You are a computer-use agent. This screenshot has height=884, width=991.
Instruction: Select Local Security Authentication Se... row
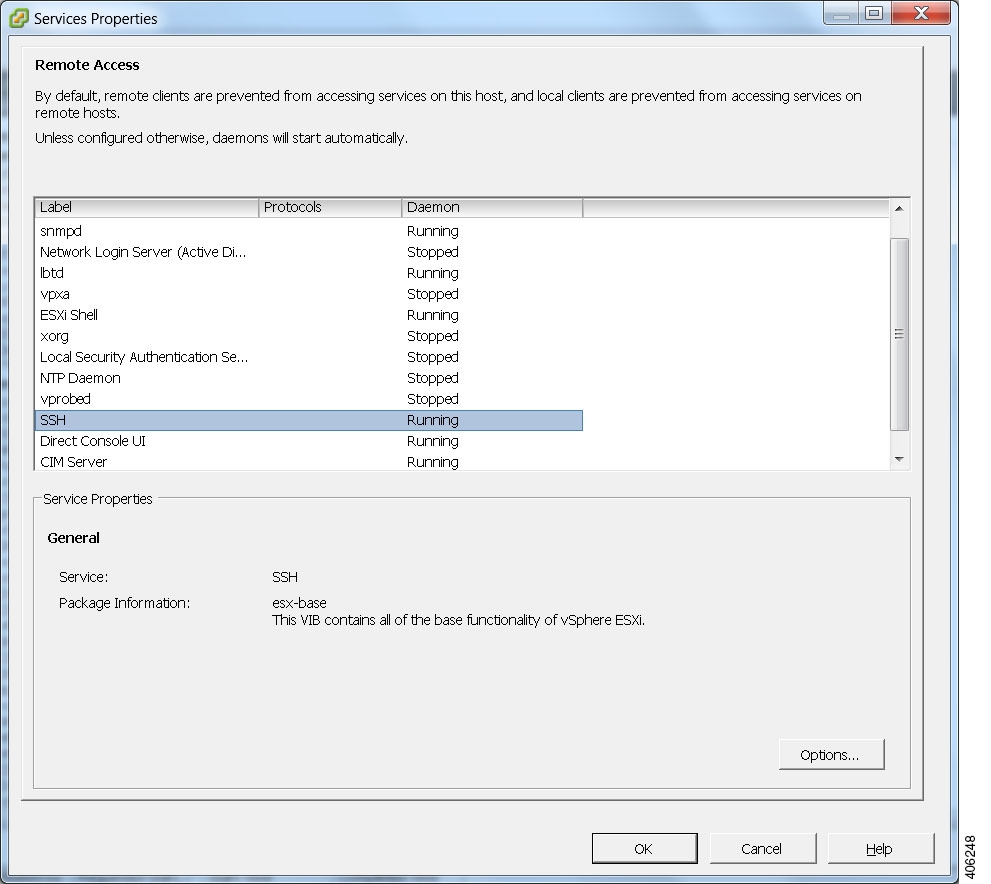[308, 357]
